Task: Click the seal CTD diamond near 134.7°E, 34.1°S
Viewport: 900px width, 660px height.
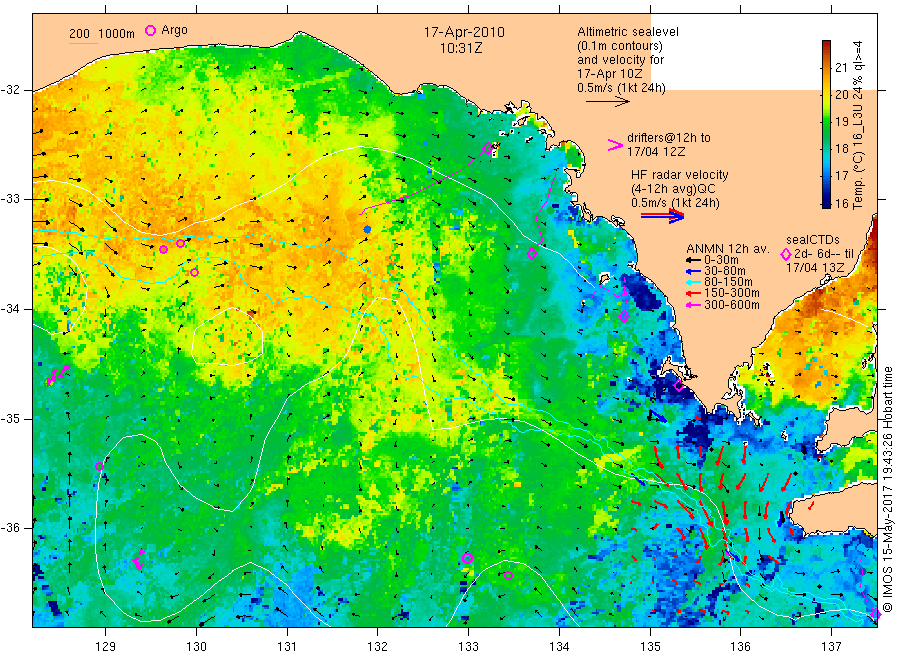Action: point(624,316)
